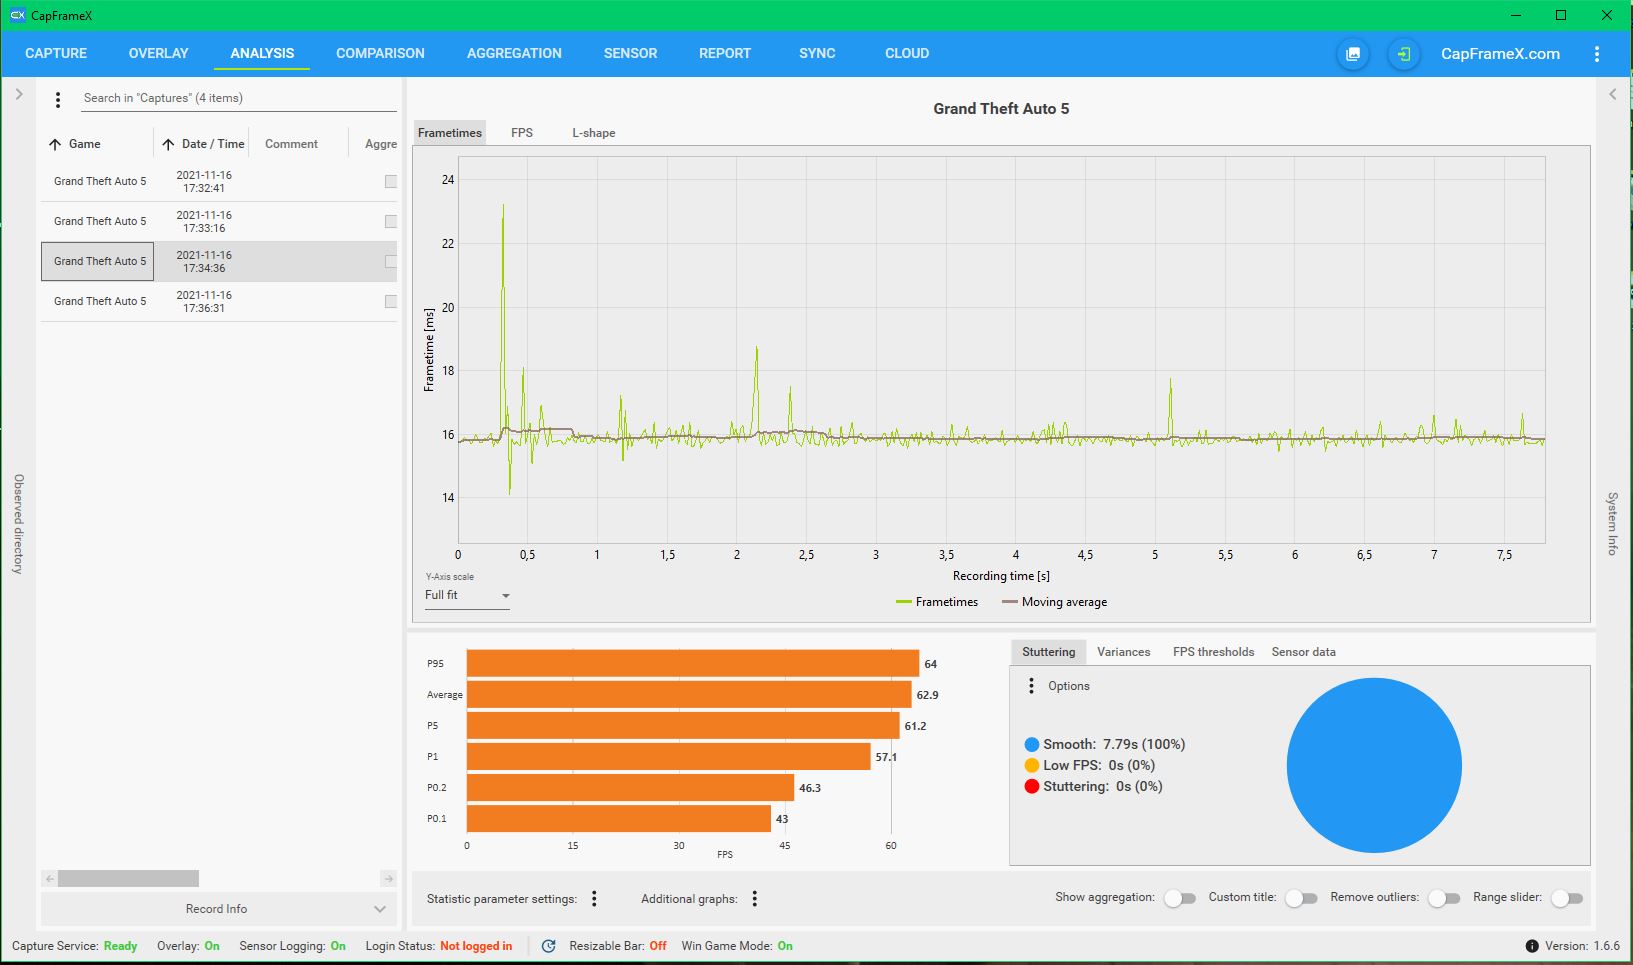
Task: Open the AGGREGATION tab
Action: pos(514,53)
